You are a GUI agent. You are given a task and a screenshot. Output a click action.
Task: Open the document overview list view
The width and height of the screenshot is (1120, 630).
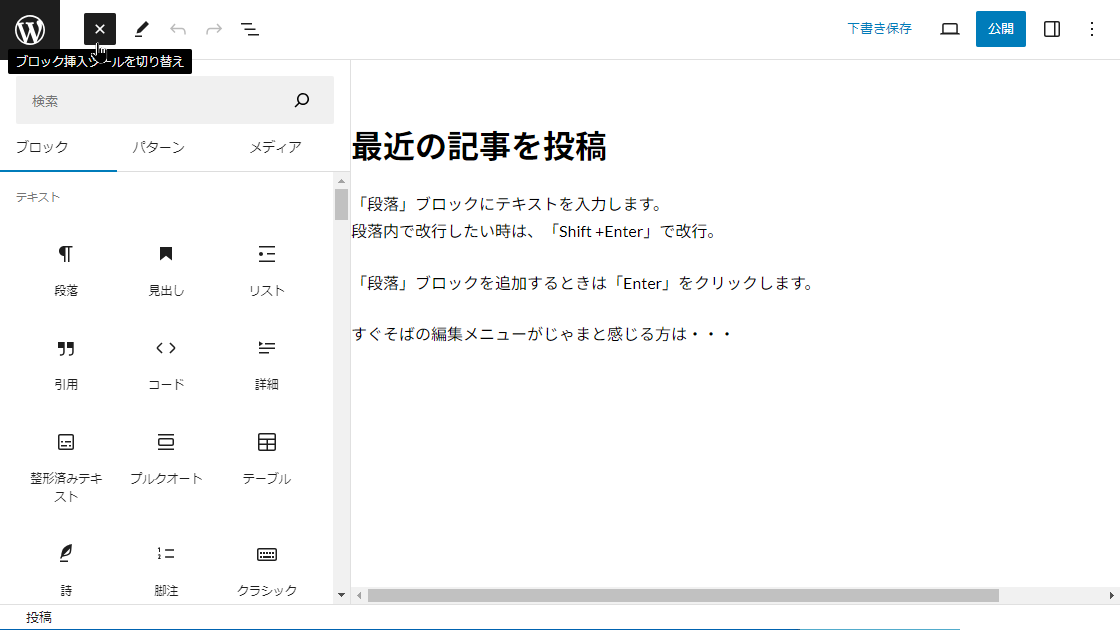(250, 29)
